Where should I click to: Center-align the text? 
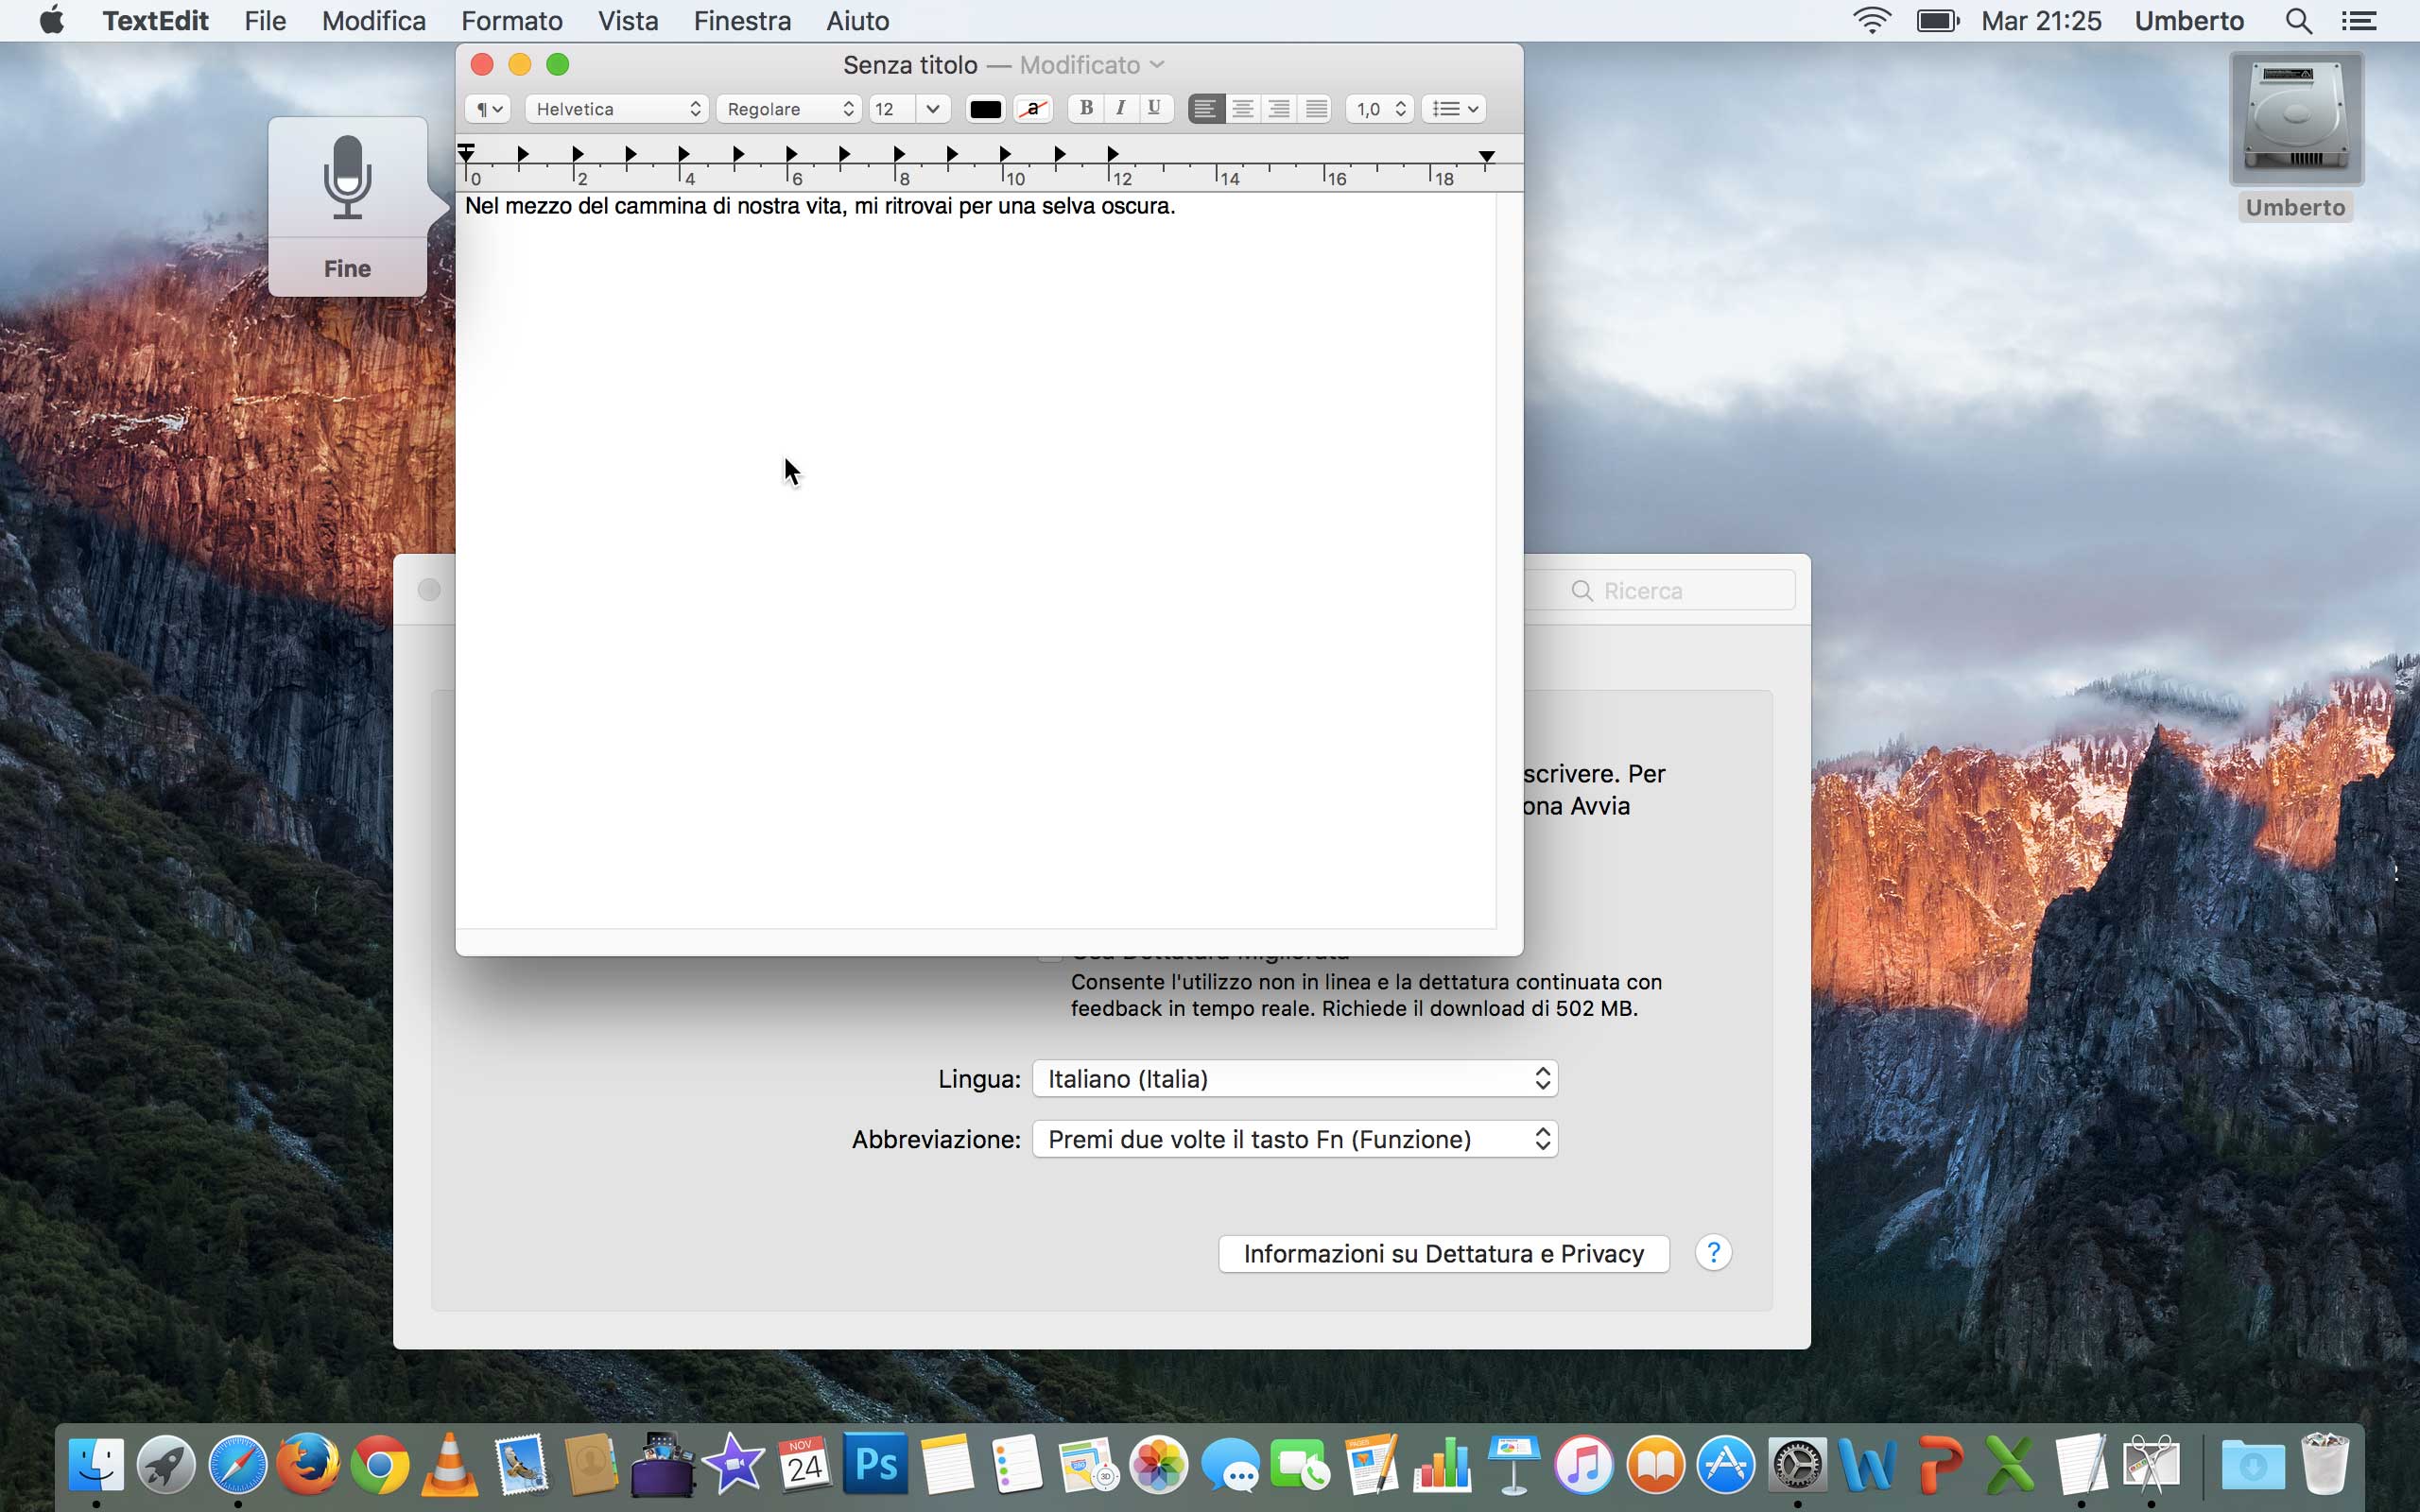pyautogui.click(x=1242, y=109)
